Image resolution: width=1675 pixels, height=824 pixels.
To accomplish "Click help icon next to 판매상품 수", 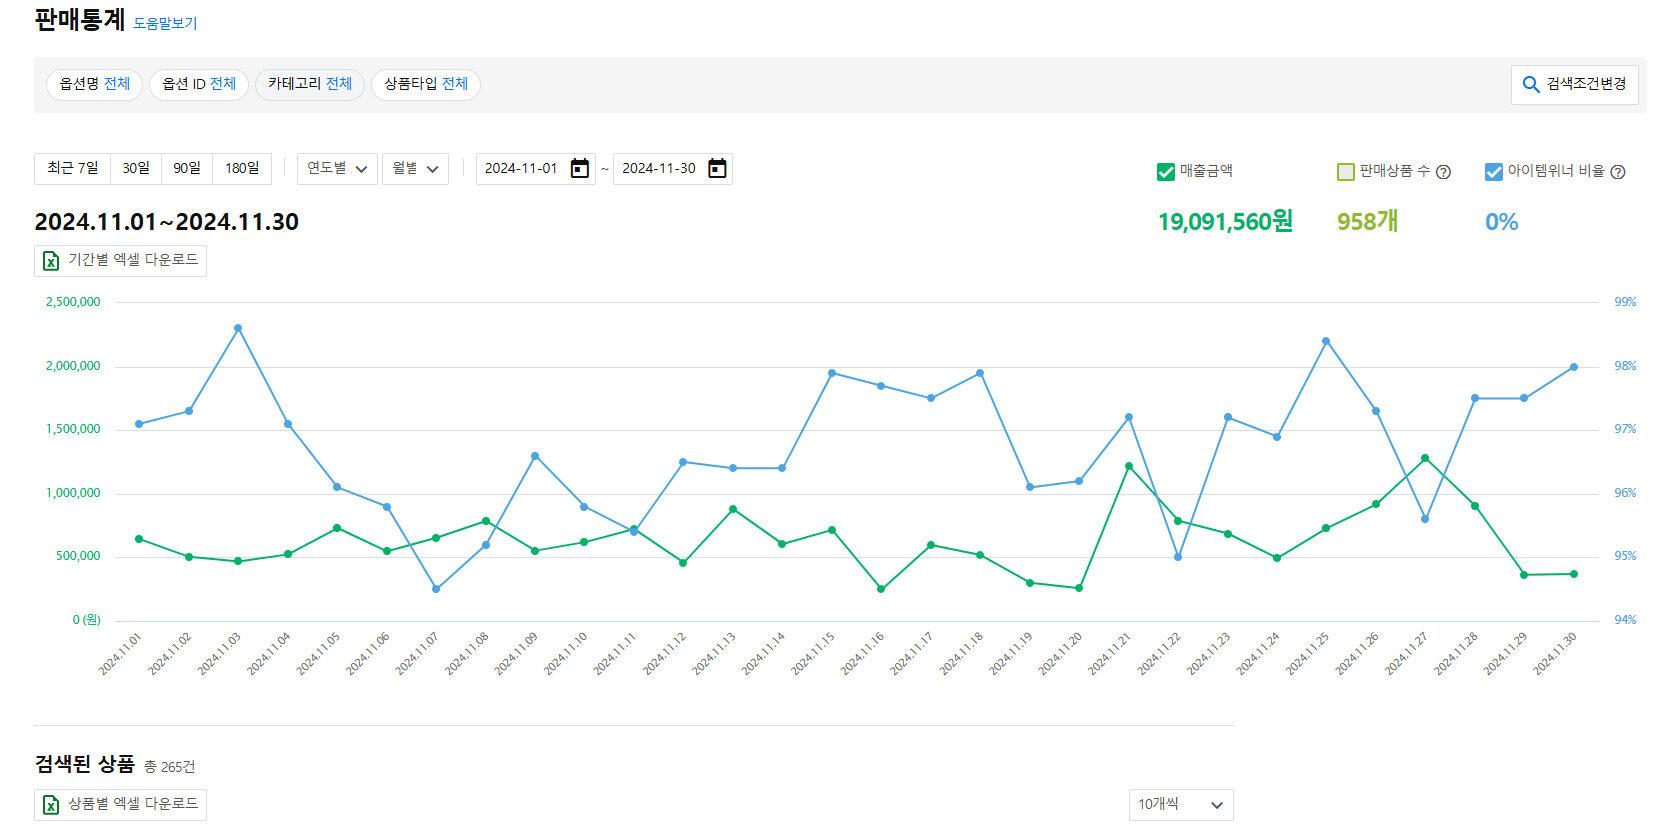I will pyautogui.click(x=1443, y=172).
